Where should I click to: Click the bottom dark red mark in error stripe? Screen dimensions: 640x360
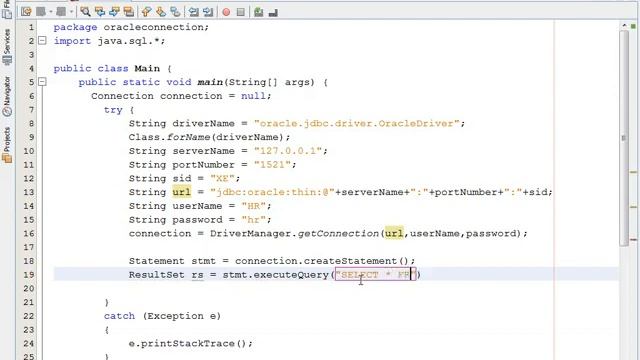point(633,240)
